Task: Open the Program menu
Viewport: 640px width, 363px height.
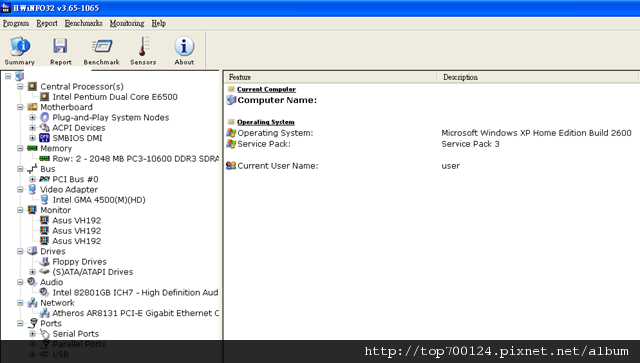Action: point(16,23)
